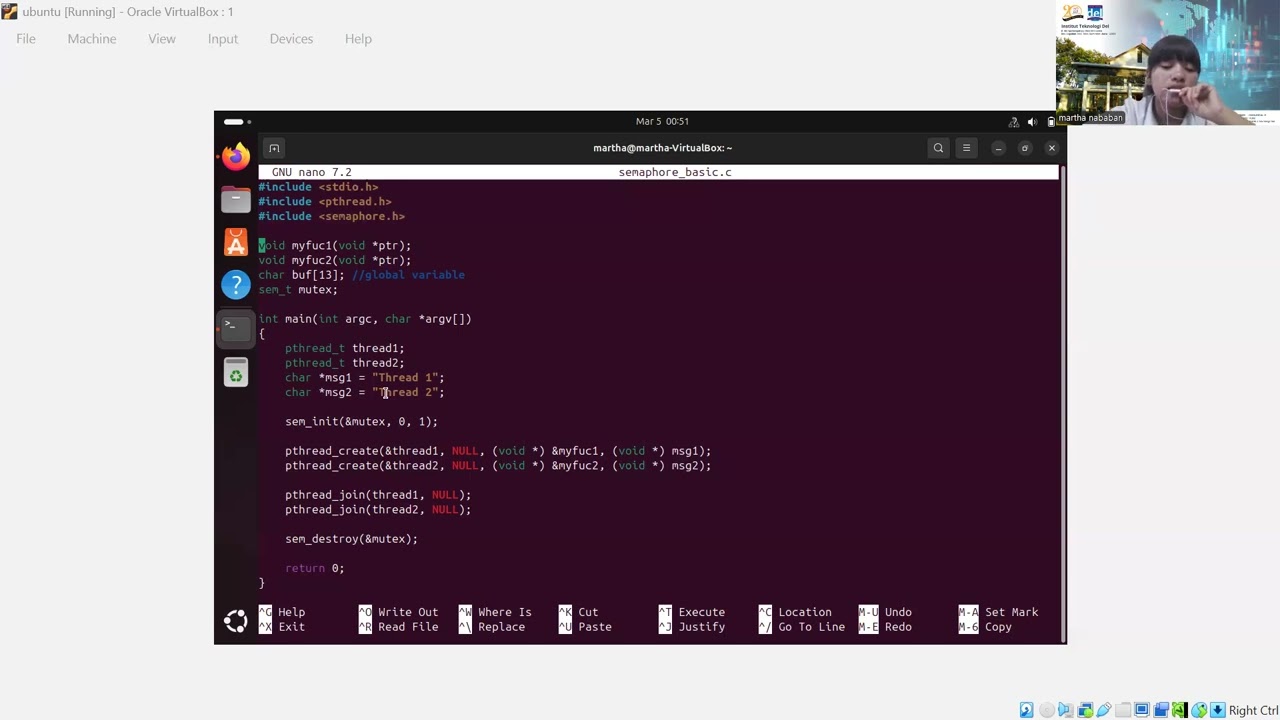Launch Ubuntu Software from the dock
Screen dimensions: 1280x720
point(236,242)
